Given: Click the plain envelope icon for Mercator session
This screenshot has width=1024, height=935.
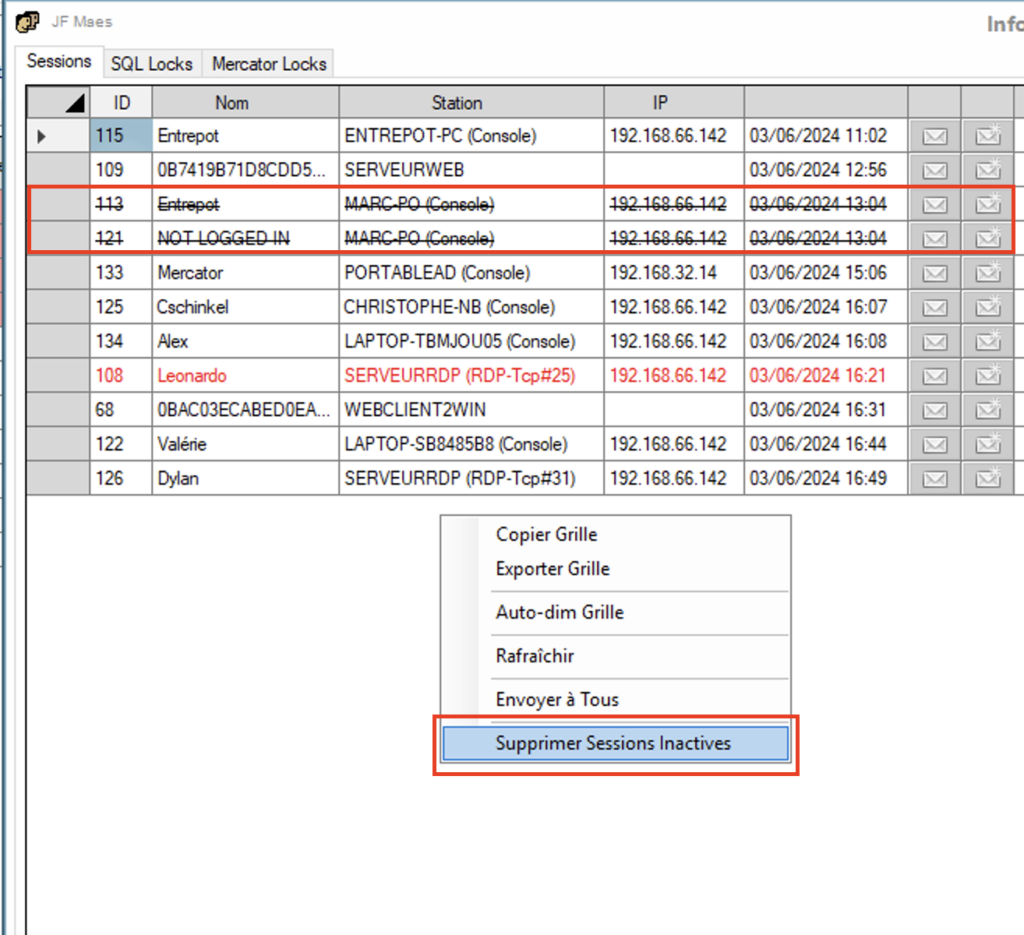Looking at the screenshot, I should (934, 273).
